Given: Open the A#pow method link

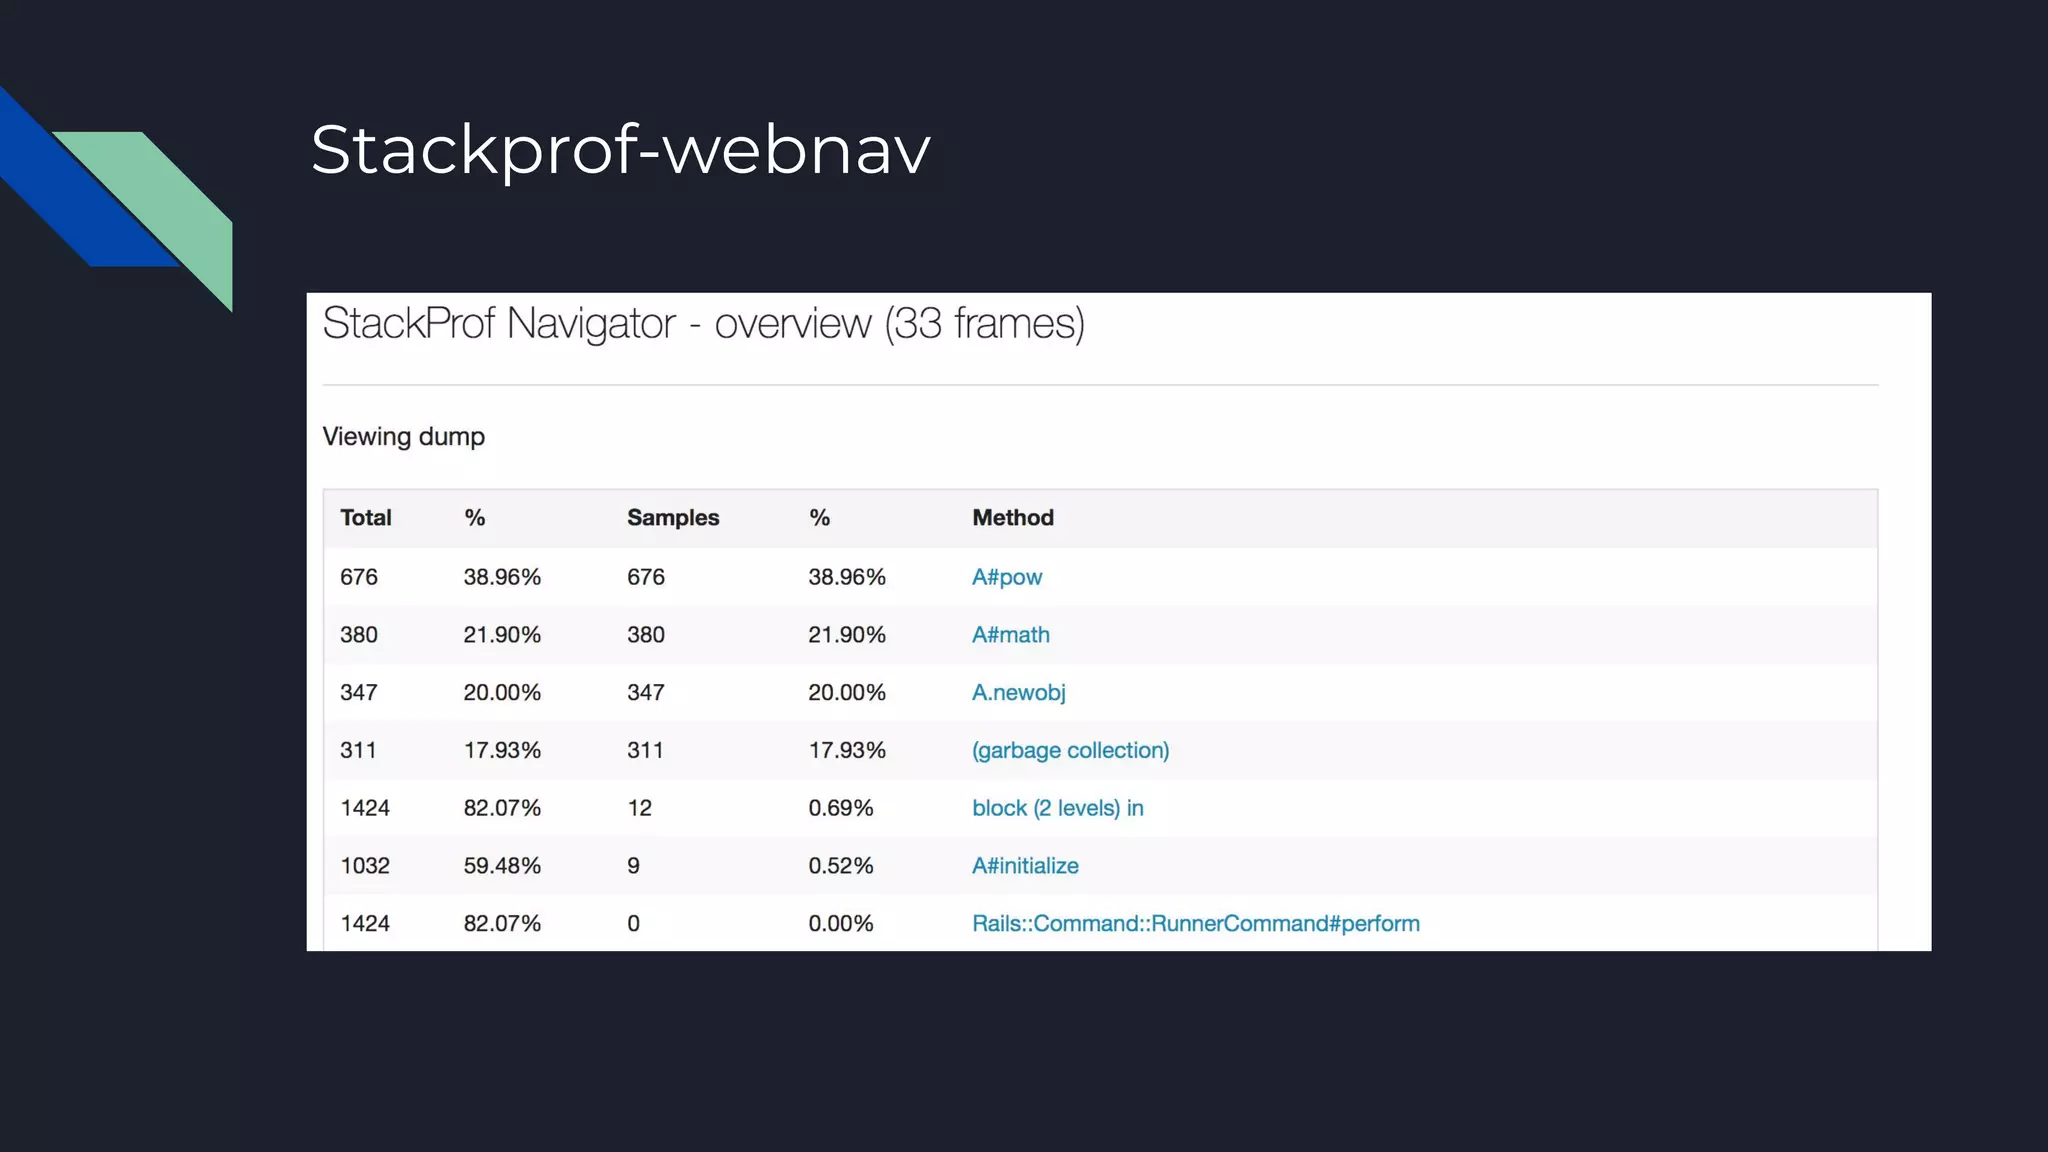Looking at the screenshot, I should (x=1007, y=577).
